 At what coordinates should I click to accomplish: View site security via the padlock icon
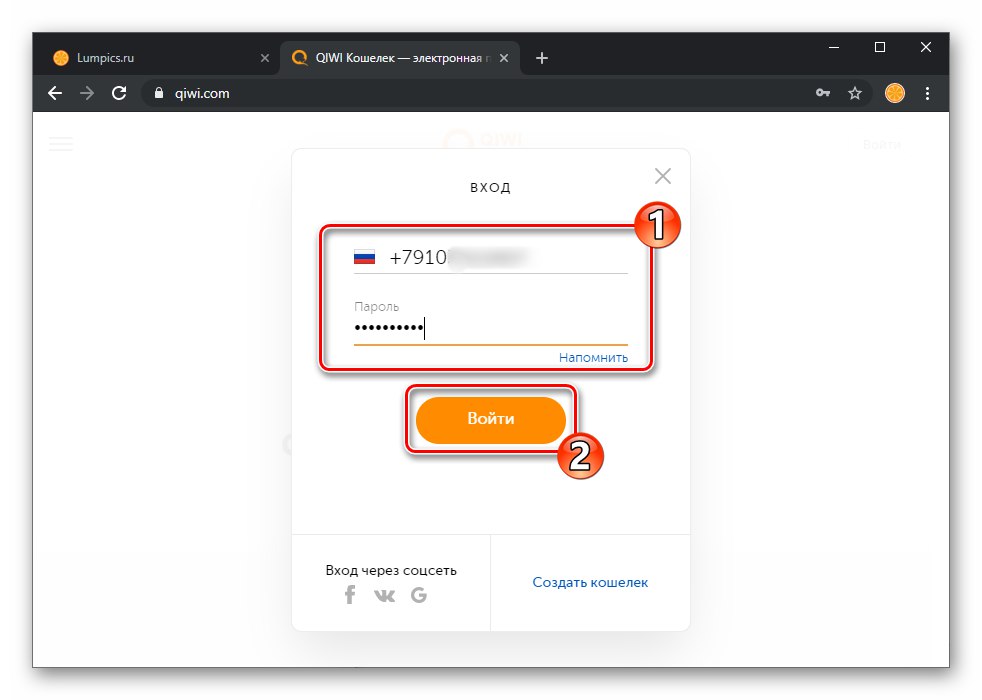(157, 93)
